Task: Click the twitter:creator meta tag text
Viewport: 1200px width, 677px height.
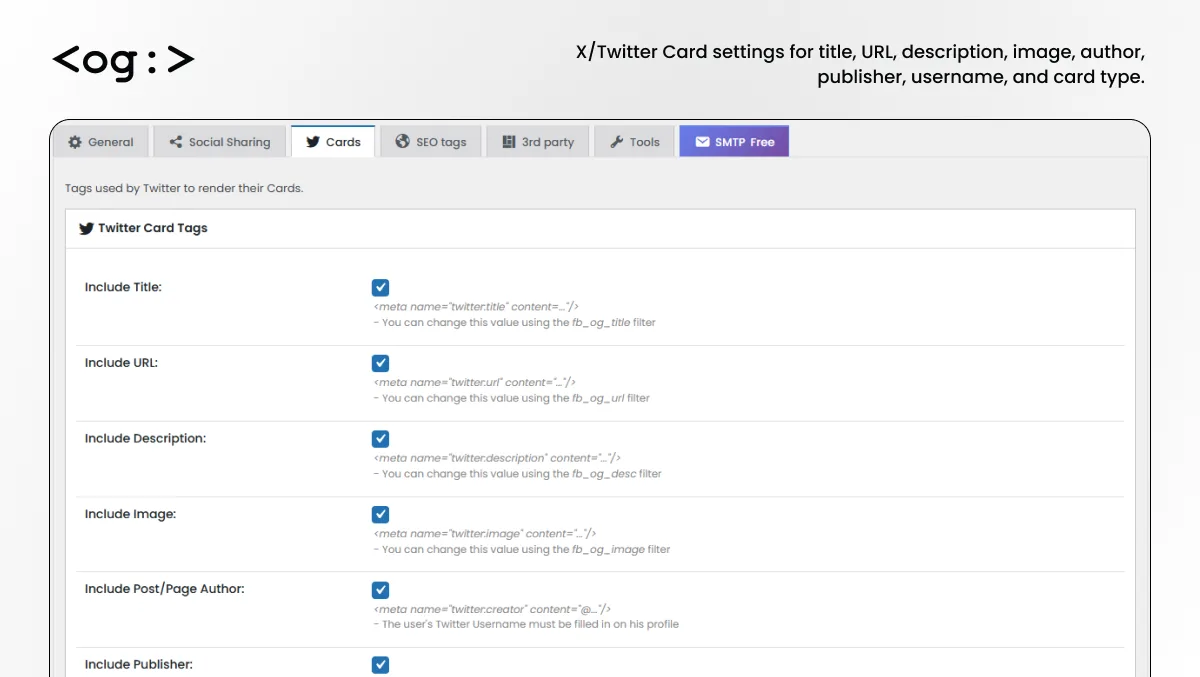Action: (x=492, y=609)
